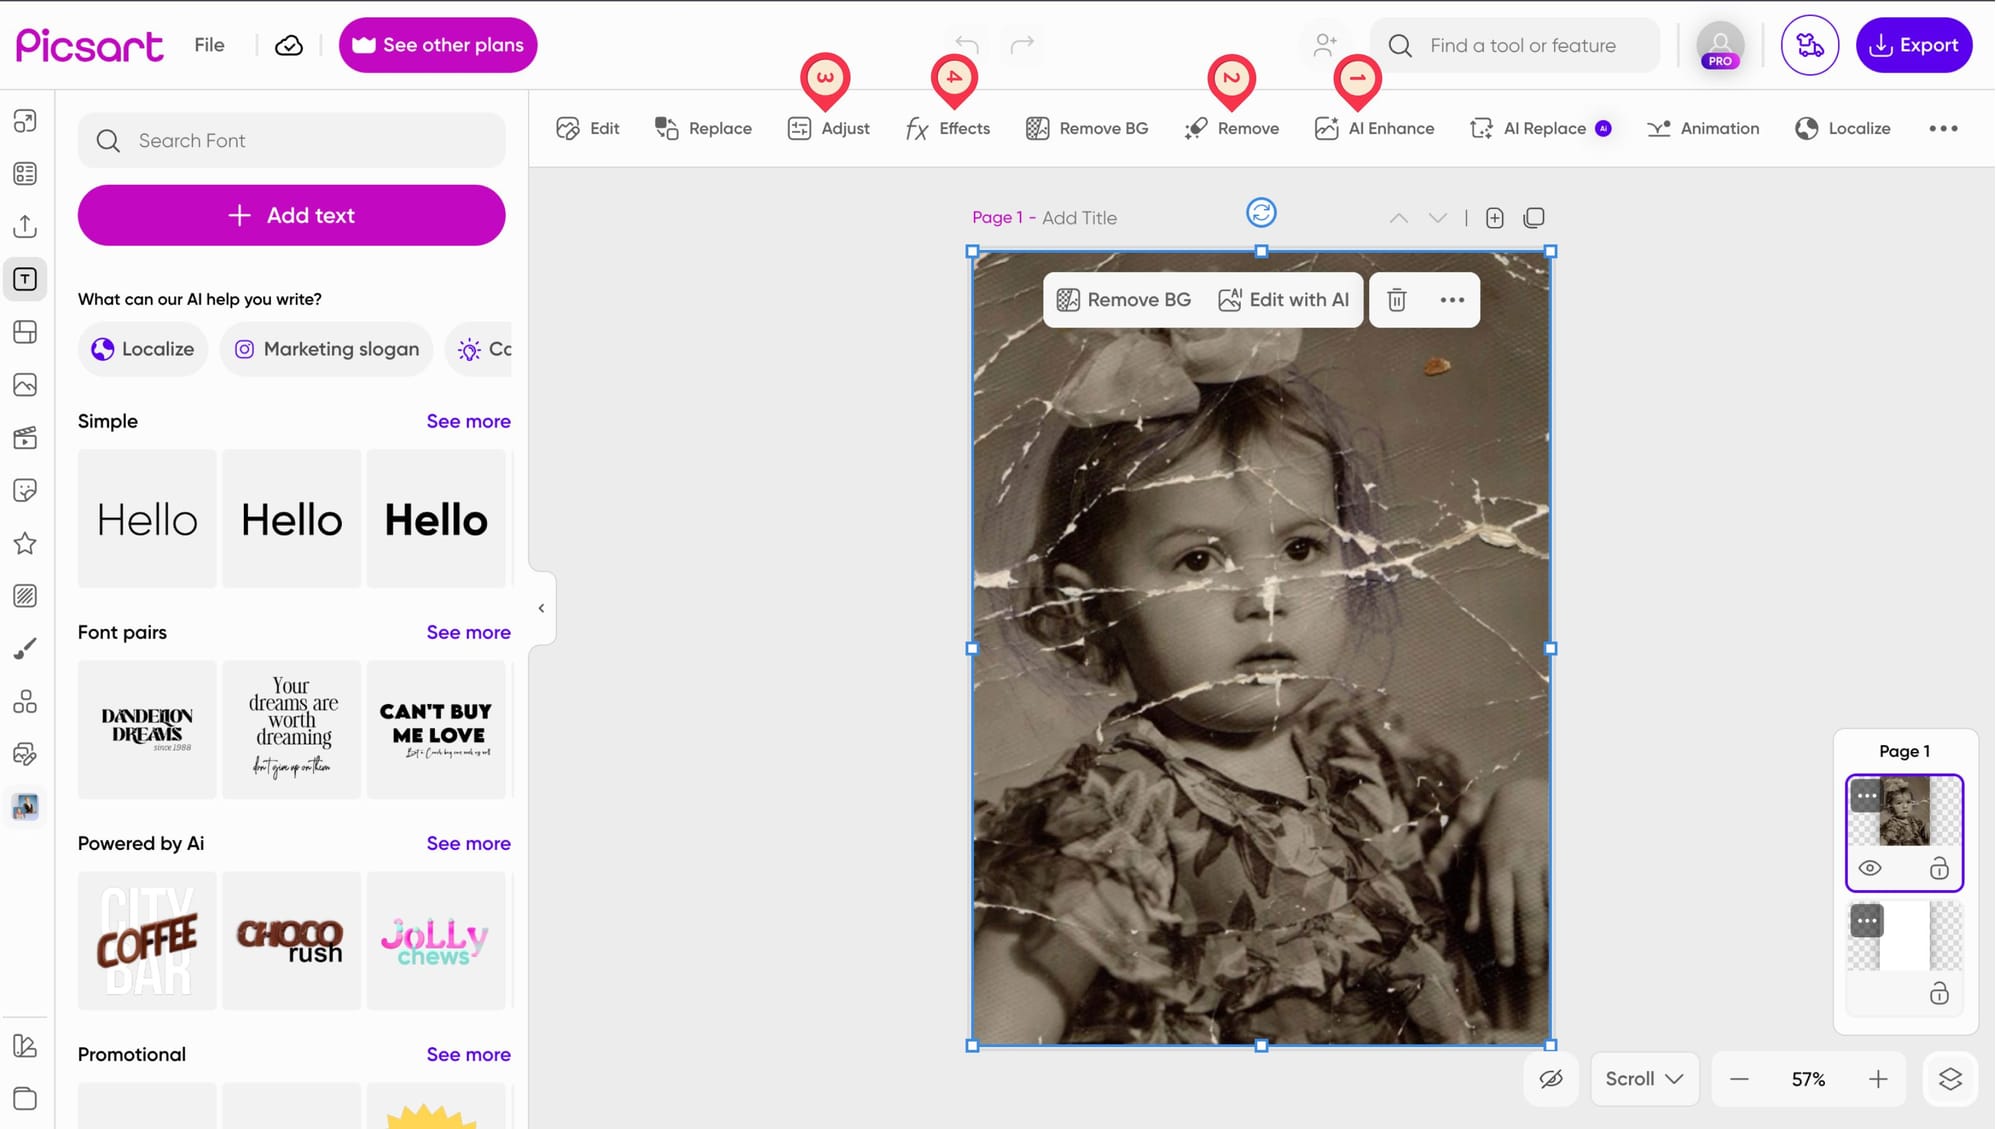Screen dimensions: 2000x1129
Task: Select the Remove object tool
Action: coord(1231,128)
